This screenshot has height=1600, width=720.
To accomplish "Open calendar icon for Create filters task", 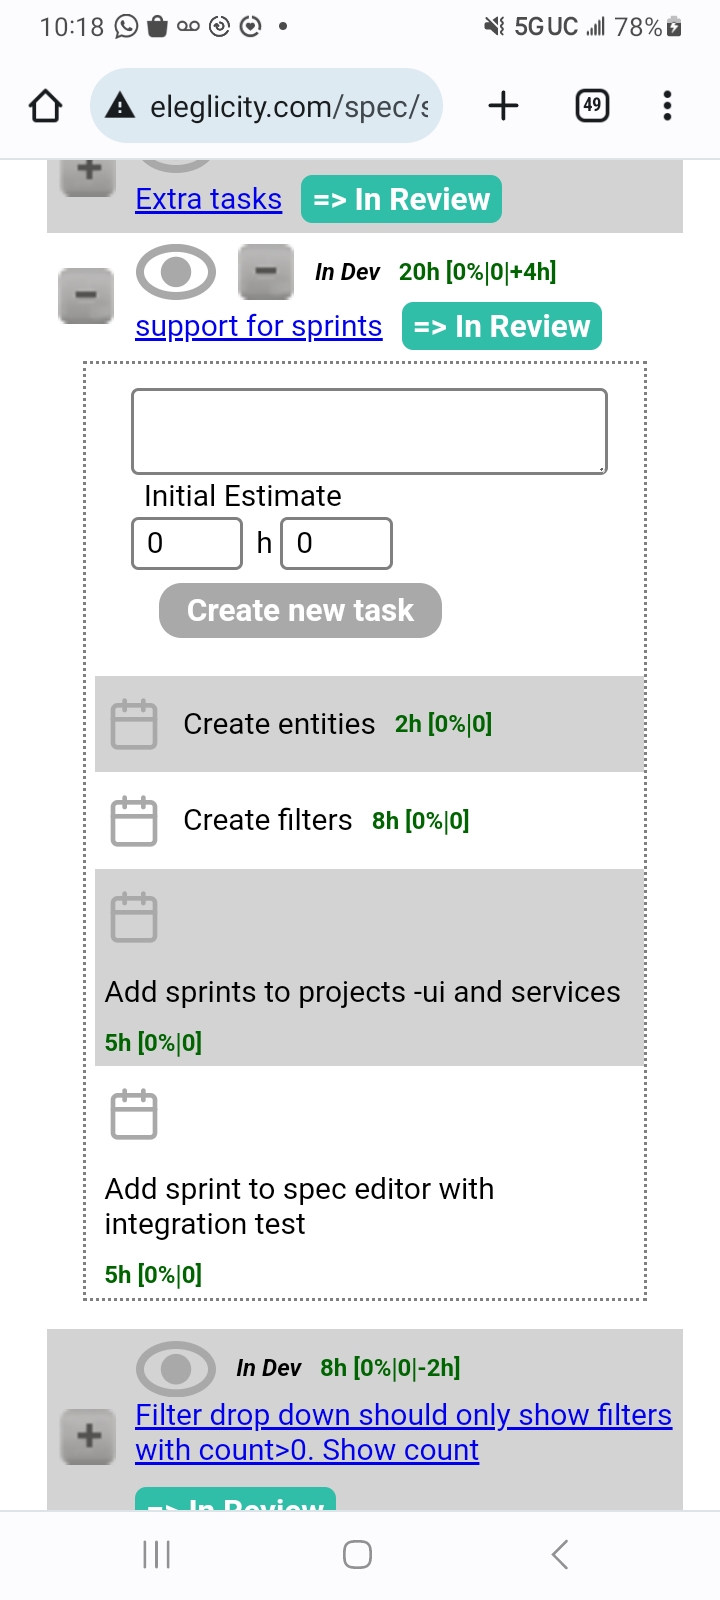I will (x=133, y=821).
